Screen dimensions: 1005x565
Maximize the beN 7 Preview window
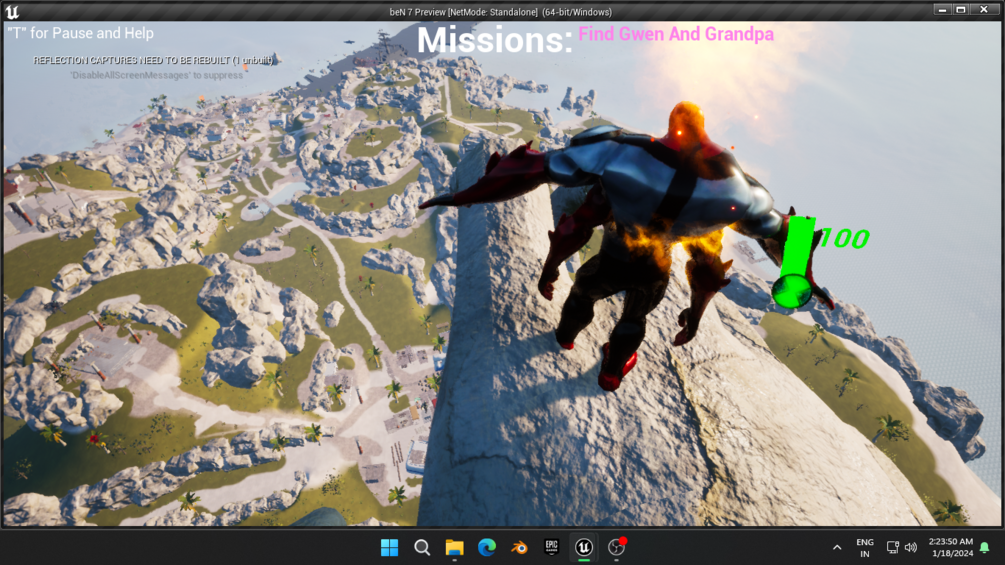961,10
